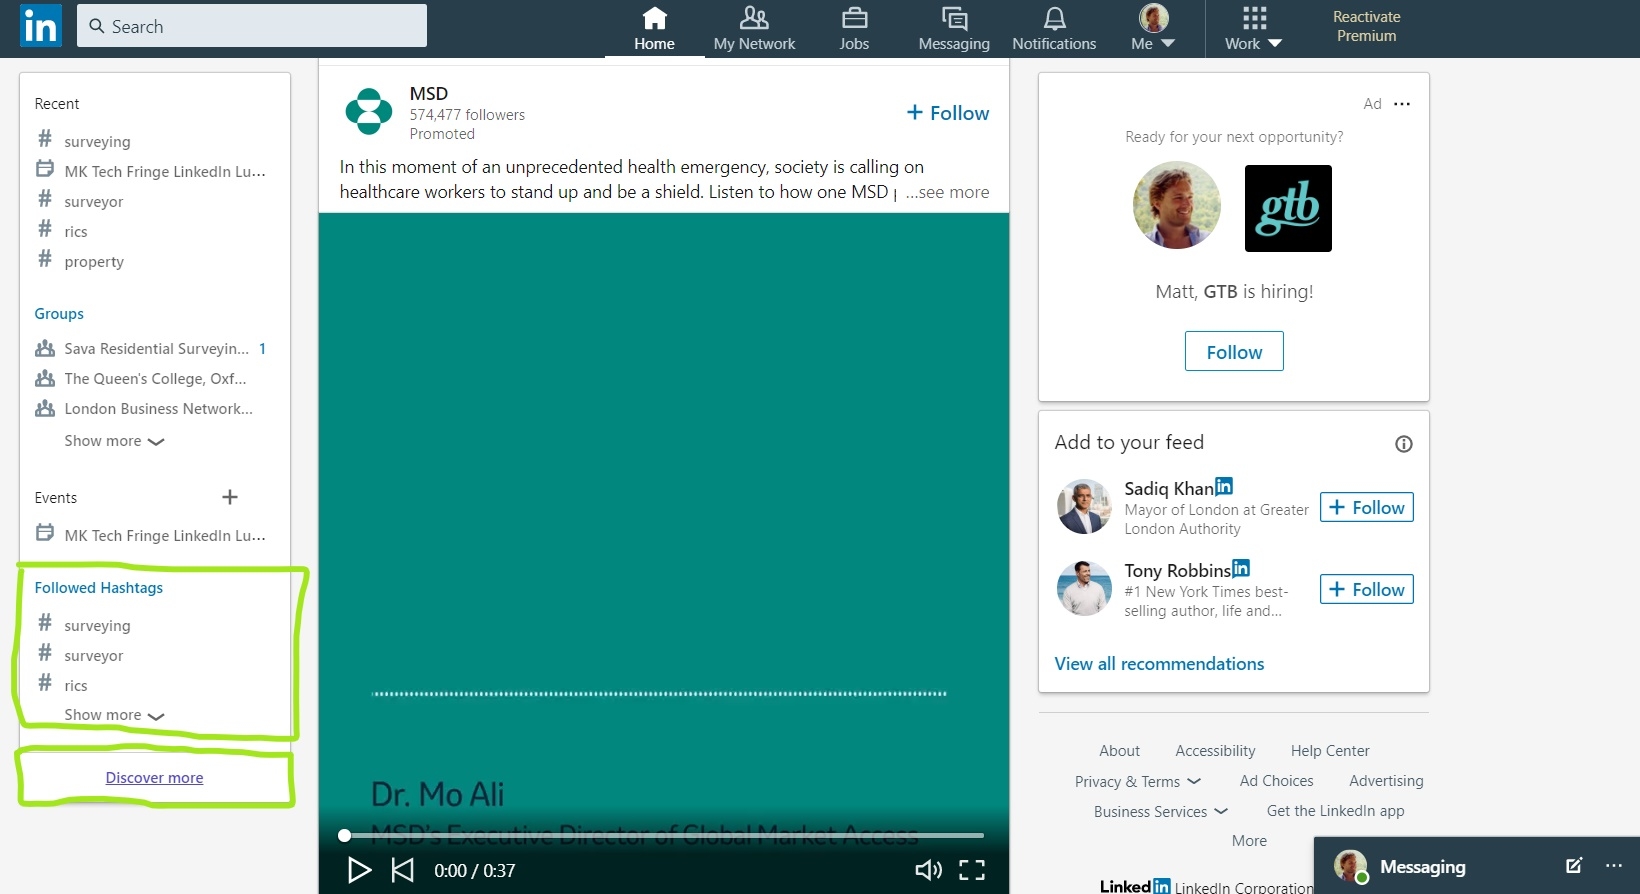Image resolution: width=1640 pixels, height=894 pixels.
Task: Expand Show more under Followed Hashtags
Action: [114, 715]
